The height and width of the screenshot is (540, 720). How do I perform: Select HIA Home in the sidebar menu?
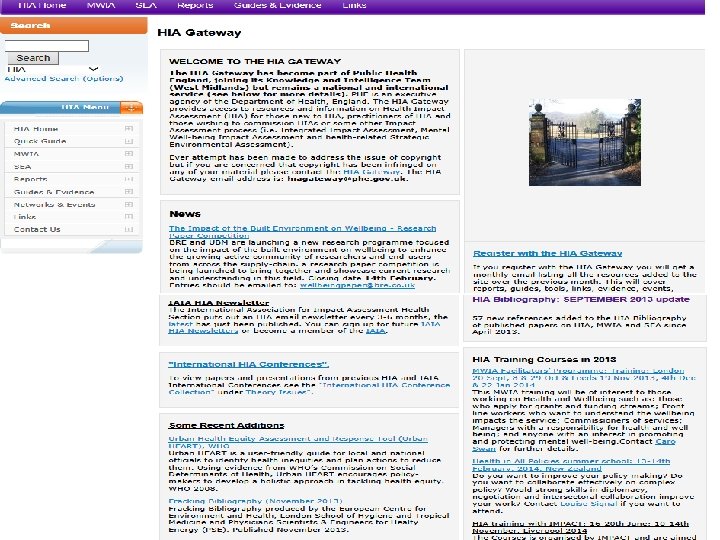coord(36,129)
